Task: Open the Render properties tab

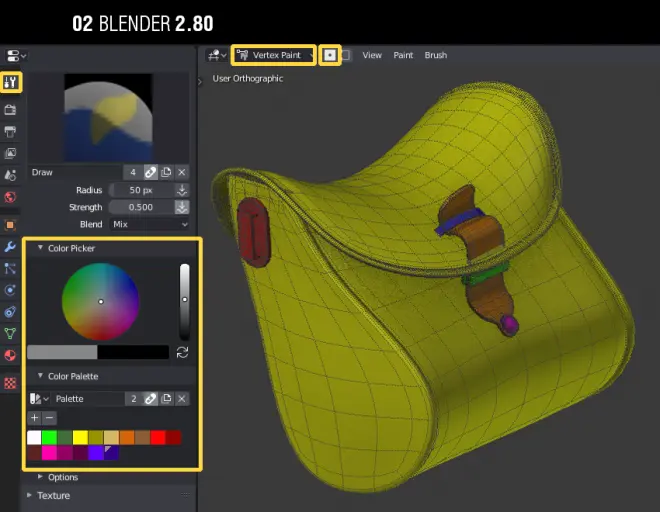Action: click(x=10, y=110)
